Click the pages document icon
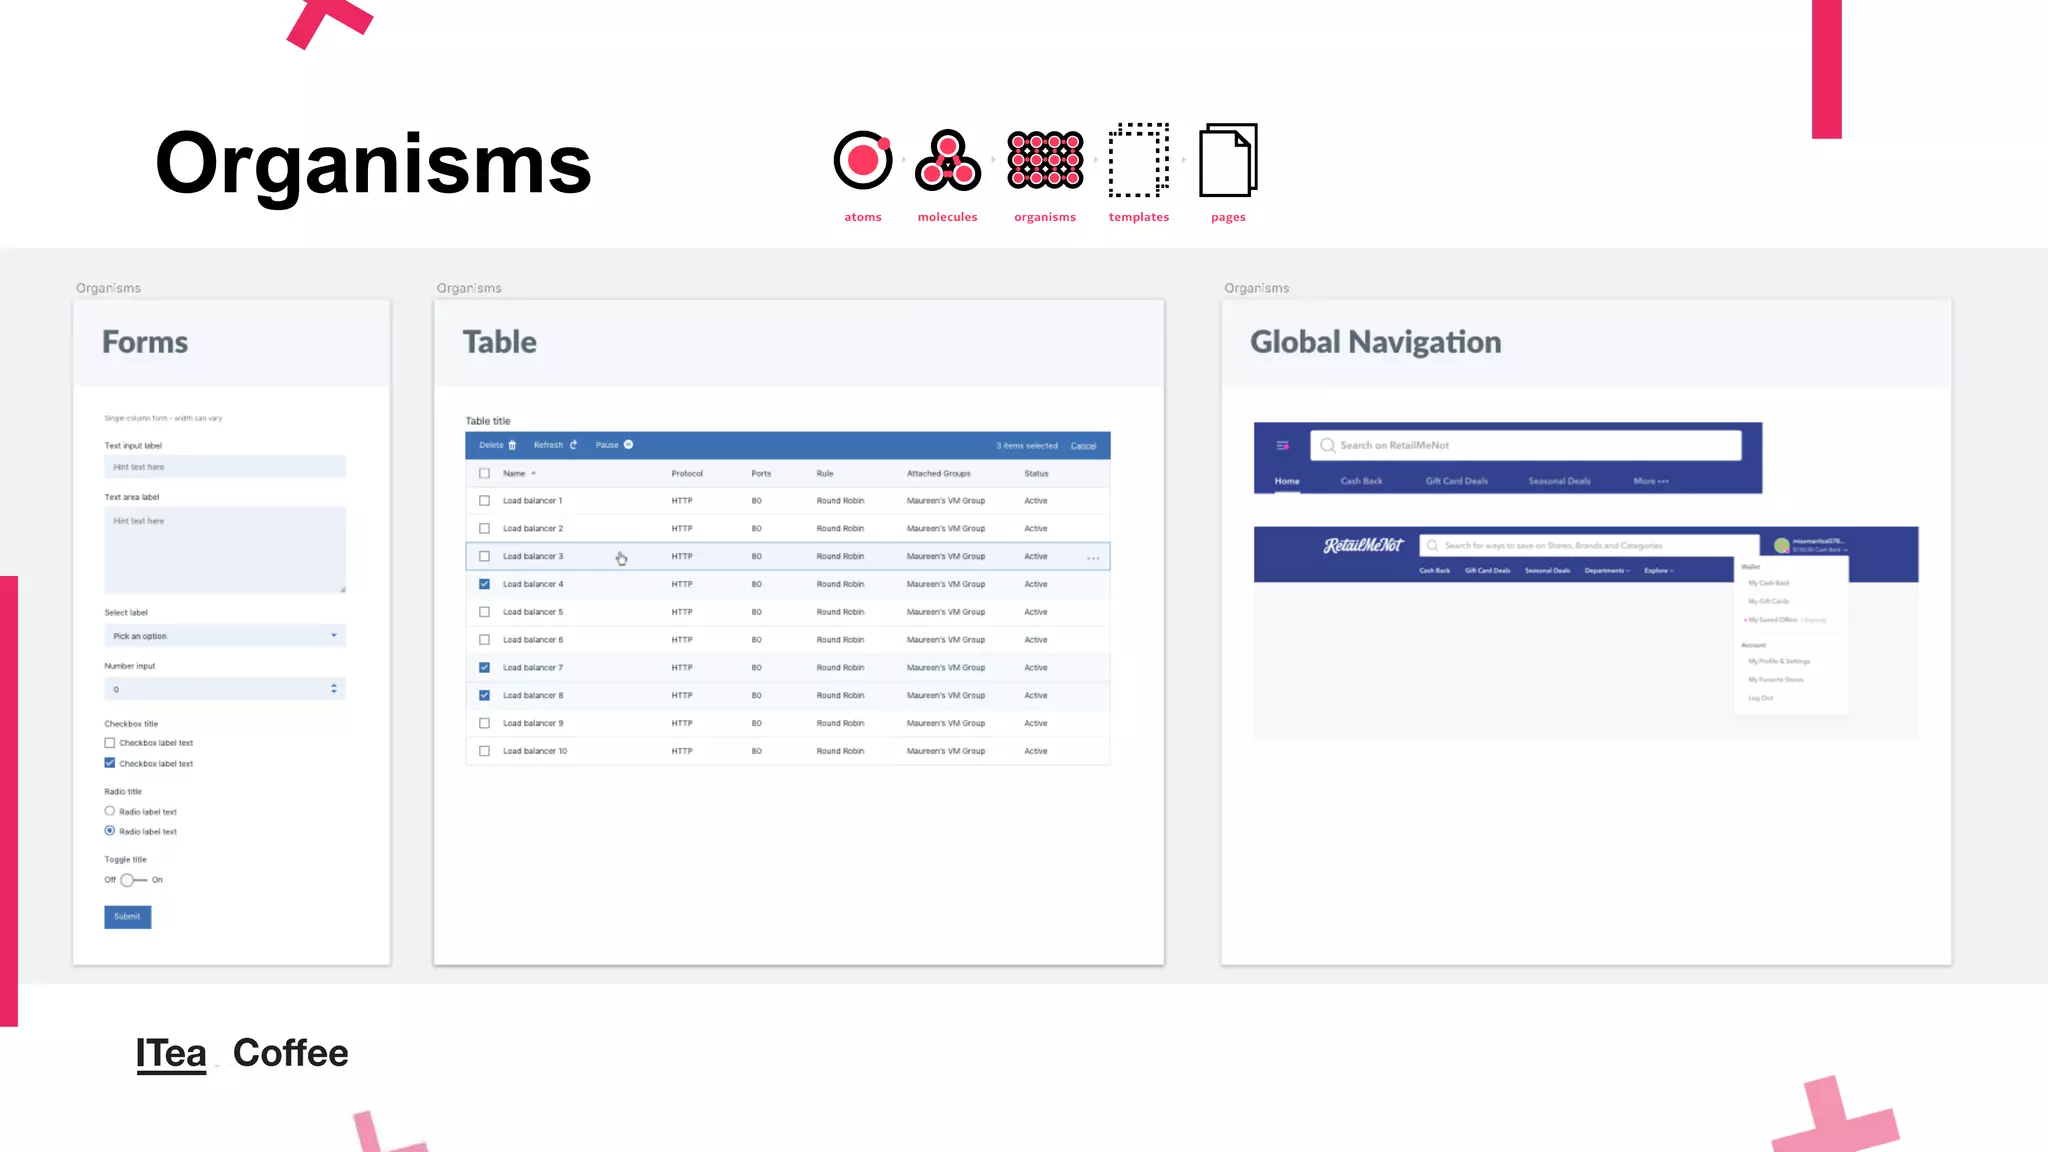Screen dimensions: 2048x1152 pos(1228,160)
